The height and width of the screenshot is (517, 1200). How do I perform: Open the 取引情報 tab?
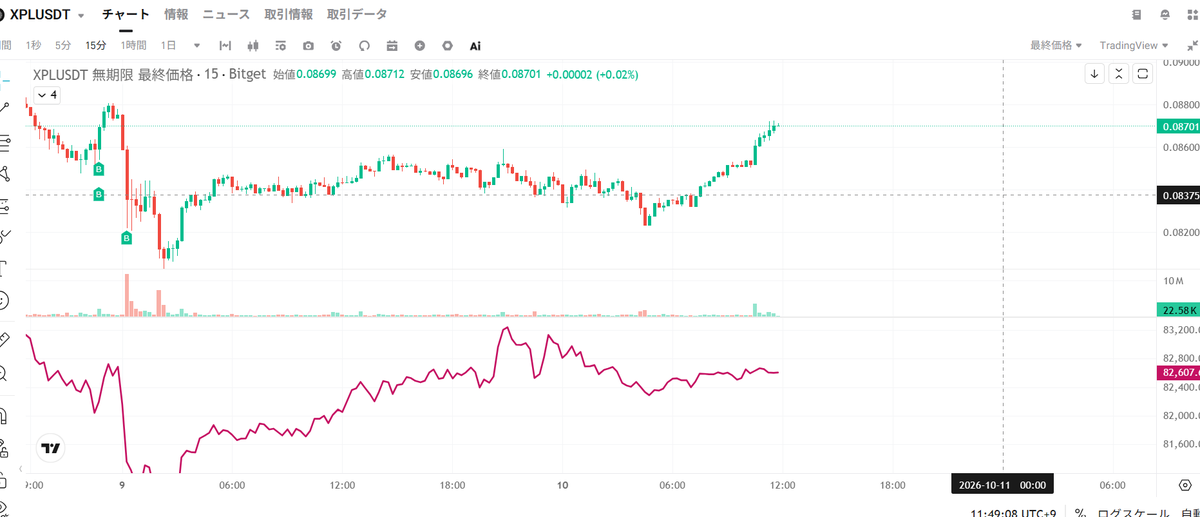[x=289, y=15]
